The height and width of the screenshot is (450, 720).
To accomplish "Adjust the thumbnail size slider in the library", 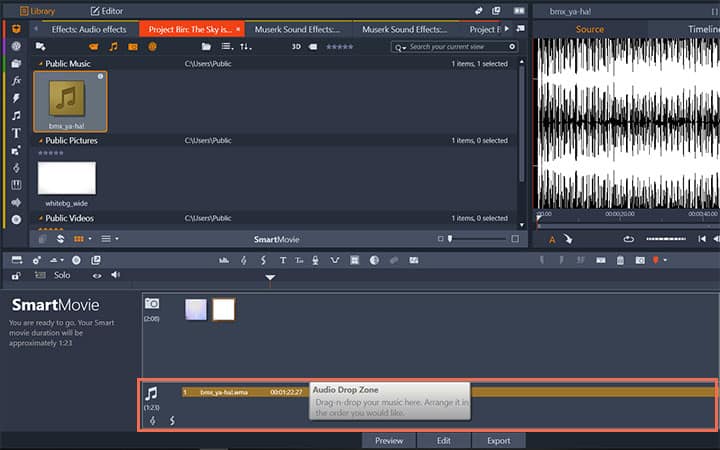I will [450, 239].
